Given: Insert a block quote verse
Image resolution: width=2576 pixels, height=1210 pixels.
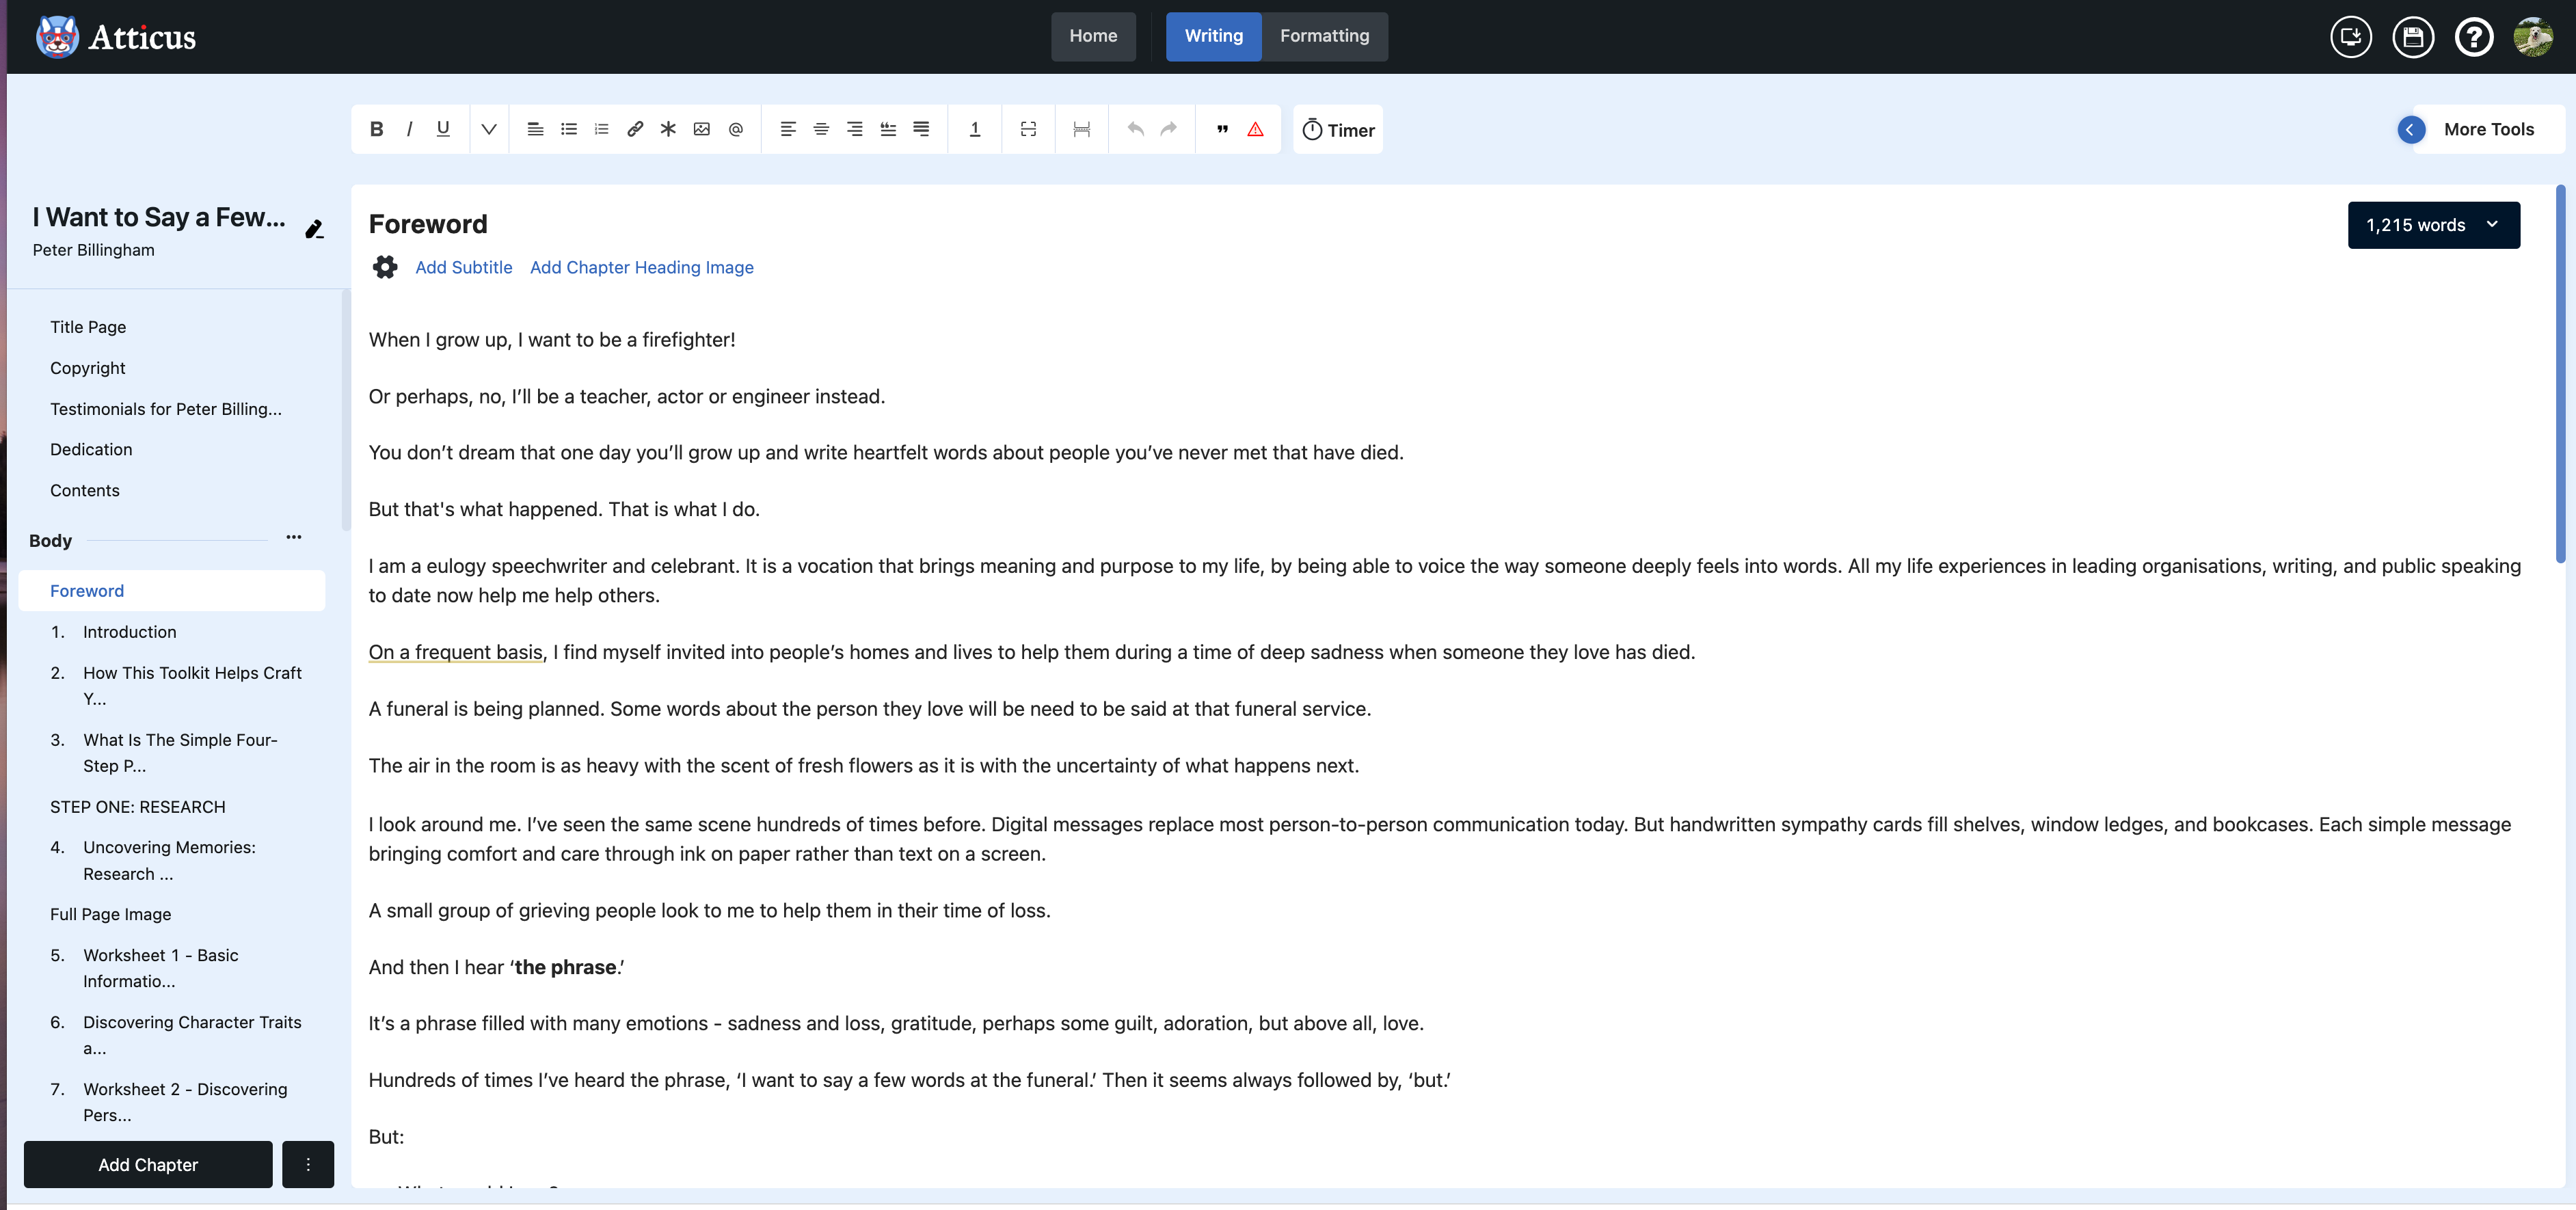Looking at the screenshot, I should [888, 129].
